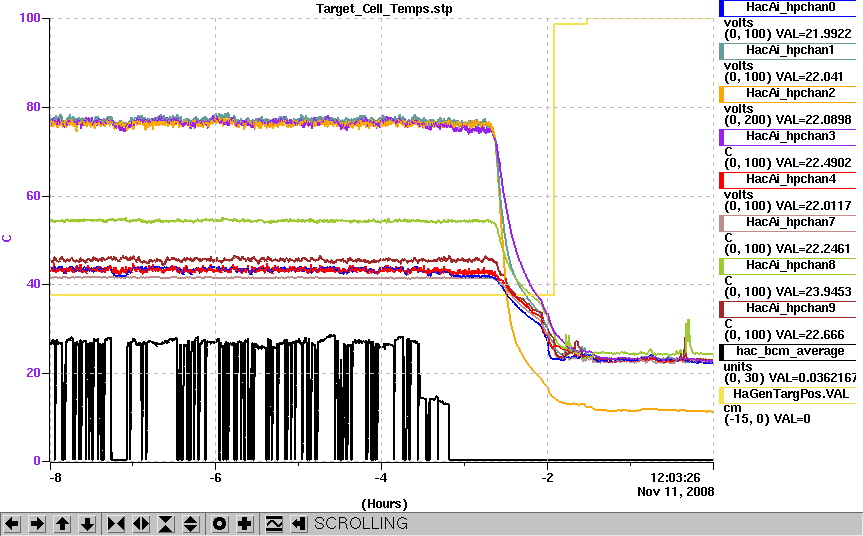This screenshot has height=536, width=863.
Task: Click the -6 tick on the time axis
Action: click(215, 477)
